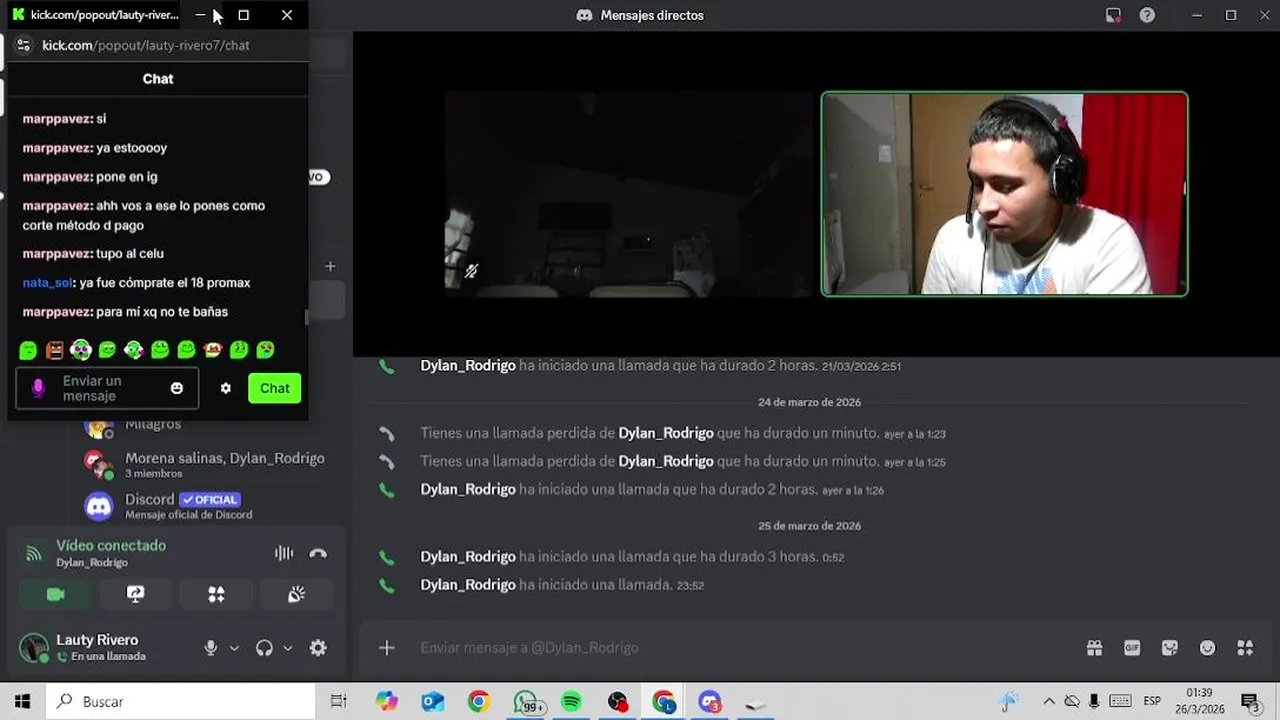Open site info icon in Kick address bar
The image size is (1280, 720).
tap(24, 45)
